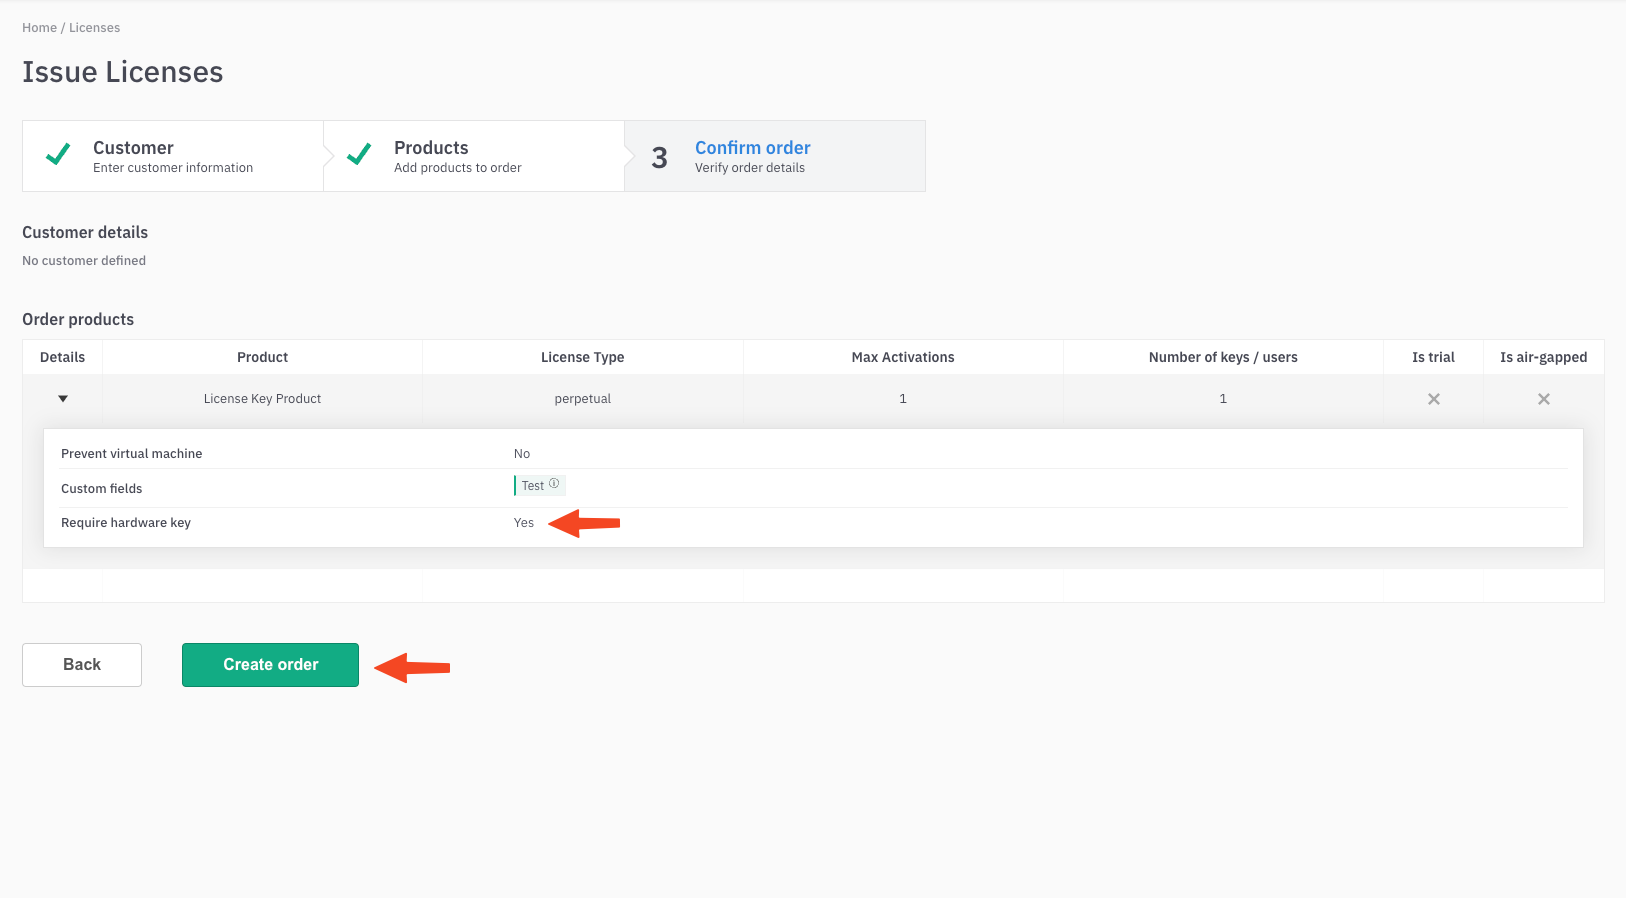Click the License Key Product cell
The height and width of the screenshot is (898, 1626).
(x=262, y=399)
